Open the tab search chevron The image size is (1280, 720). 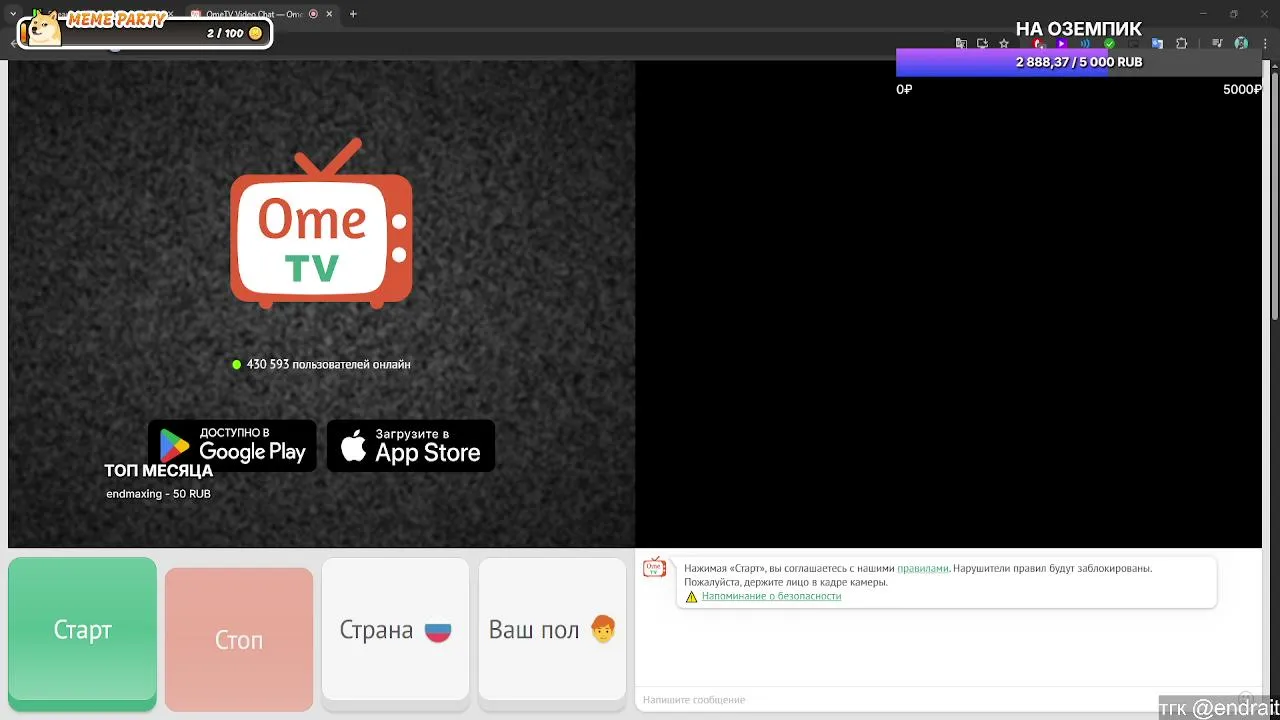click(13, 14)
